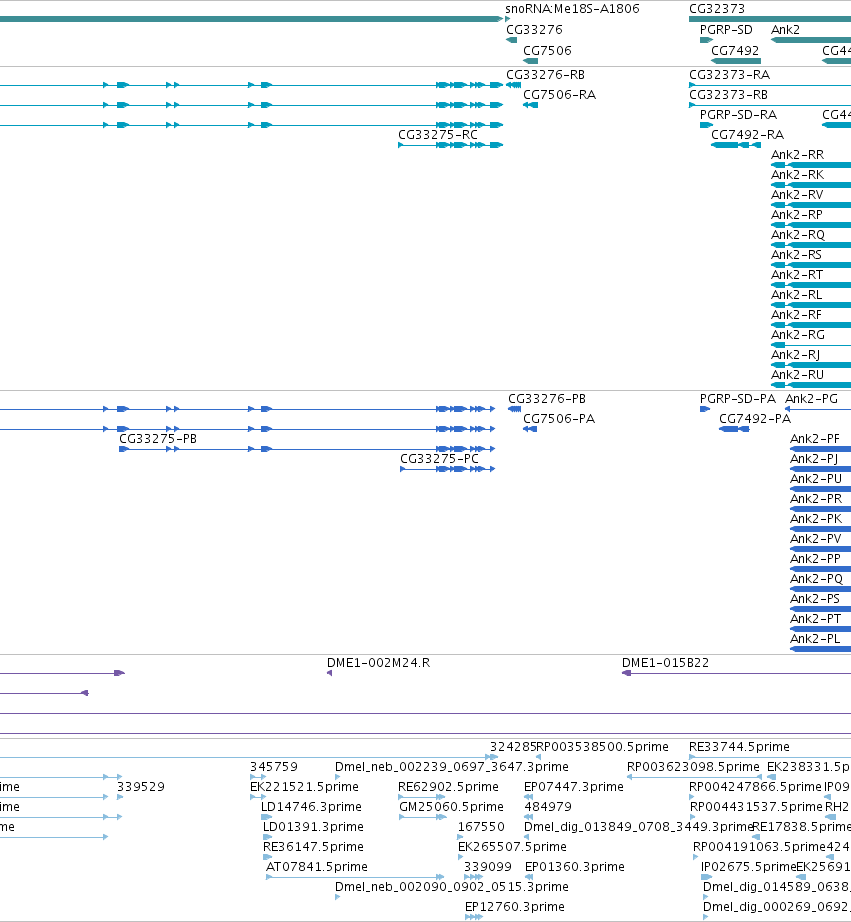The image size is (851, 922).
Task: Open the Ank2-PL protein
Action: [x=820, y=649]
